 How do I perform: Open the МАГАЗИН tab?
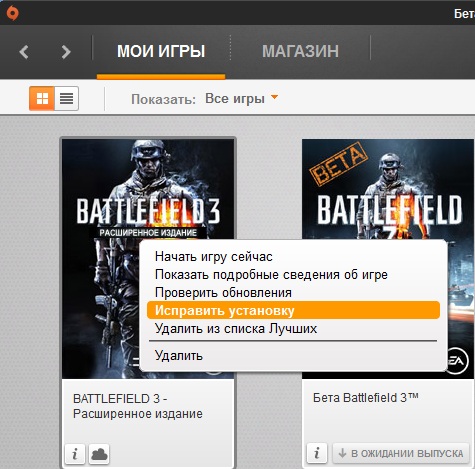click(300, 51)
